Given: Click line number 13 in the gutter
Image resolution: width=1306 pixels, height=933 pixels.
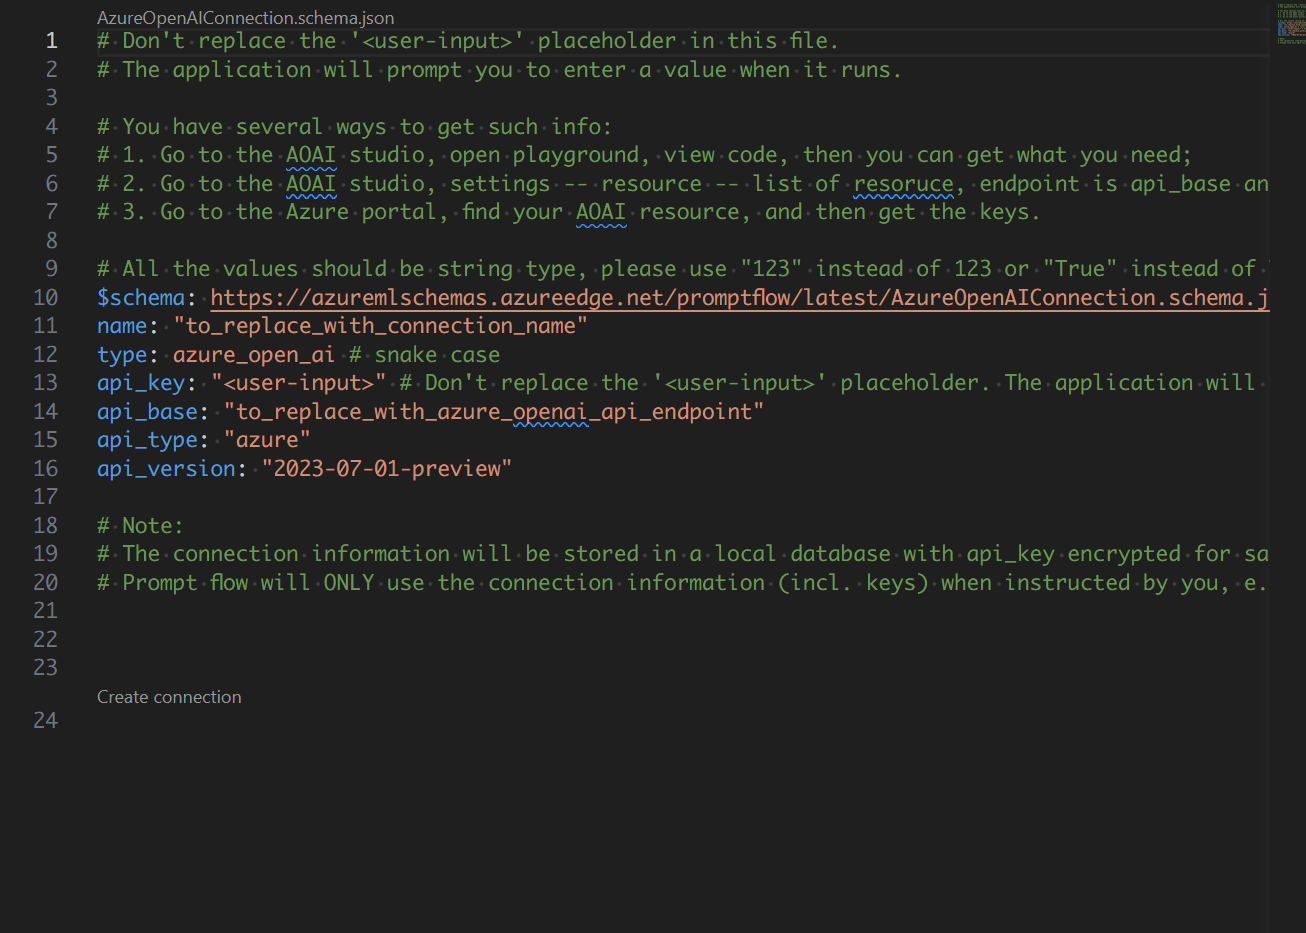Looking at the screenshot, I should (45, 383).
